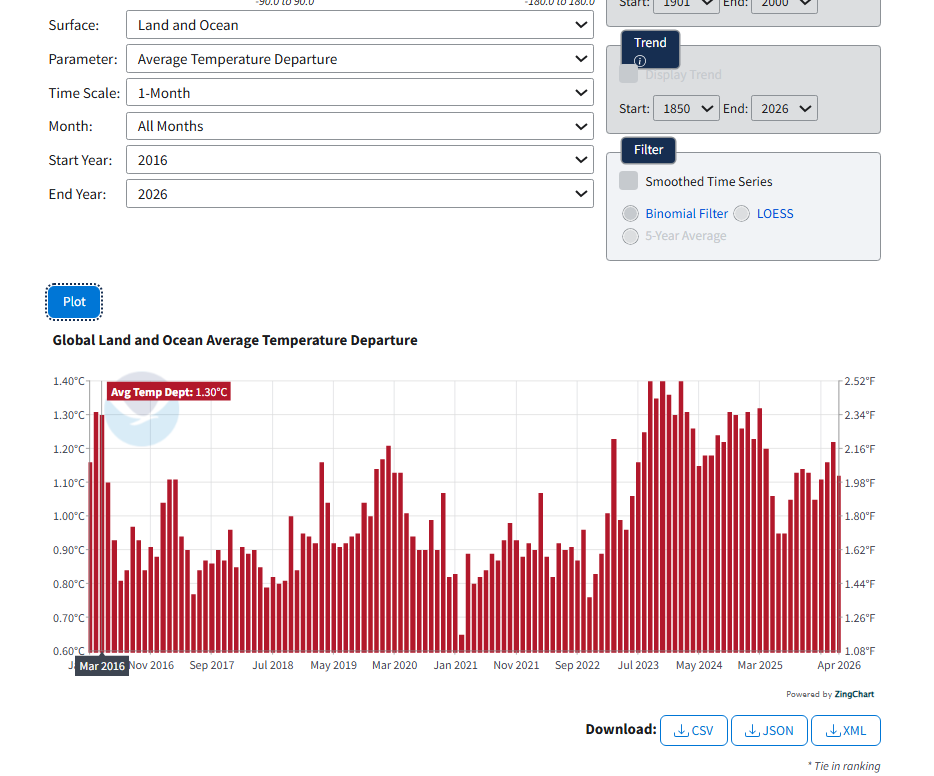Click the Trend info icon
Viewport: 934px width, 776px height.
640,61
